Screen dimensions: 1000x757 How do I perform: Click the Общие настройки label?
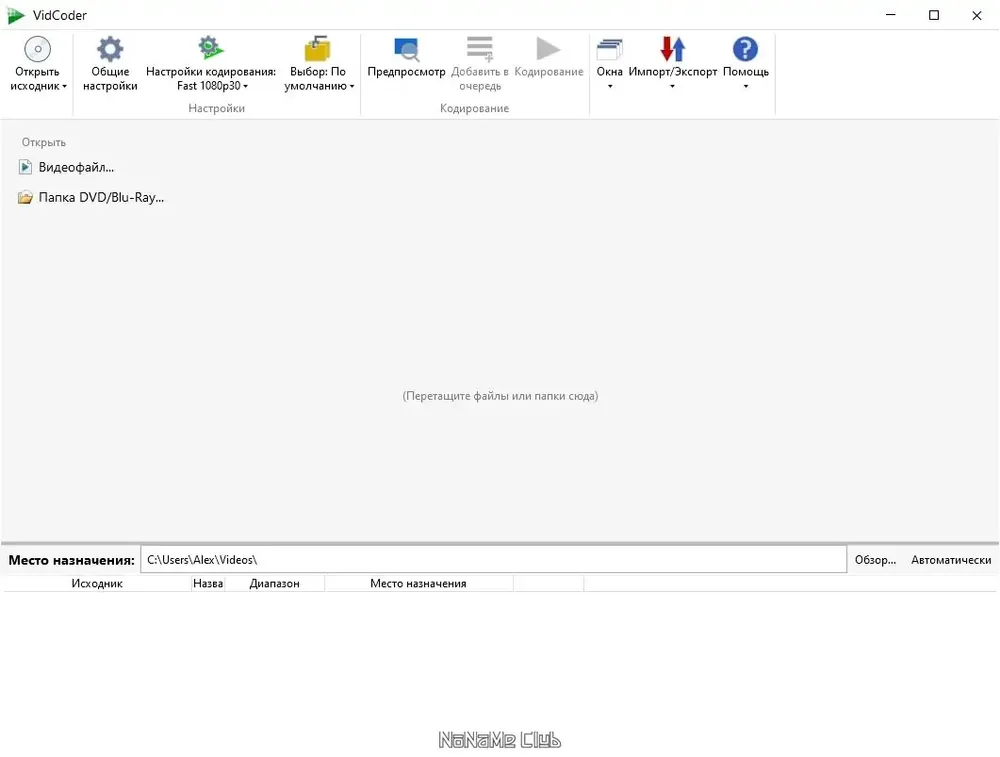110,78
